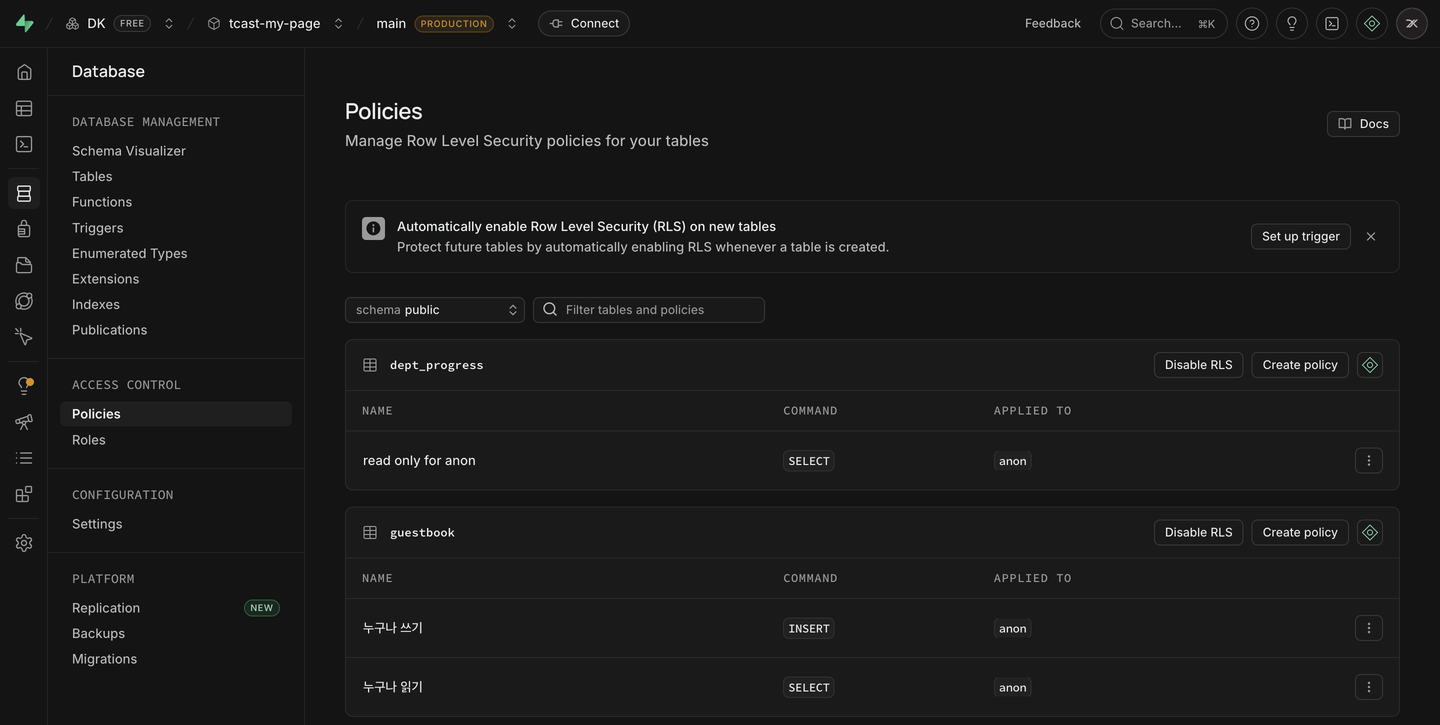Open the user avatar menu
This screenshot has height=725, width=1440.
pos(1412,23)
